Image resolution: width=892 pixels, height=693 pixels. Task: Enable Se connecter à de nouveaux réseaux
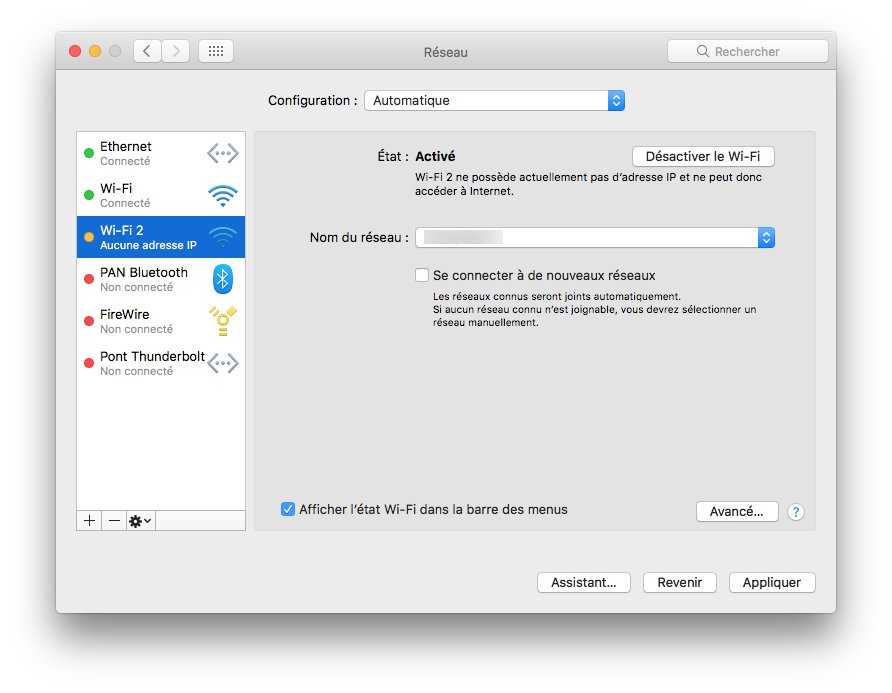pyautogui.click(x=422, y=275)
